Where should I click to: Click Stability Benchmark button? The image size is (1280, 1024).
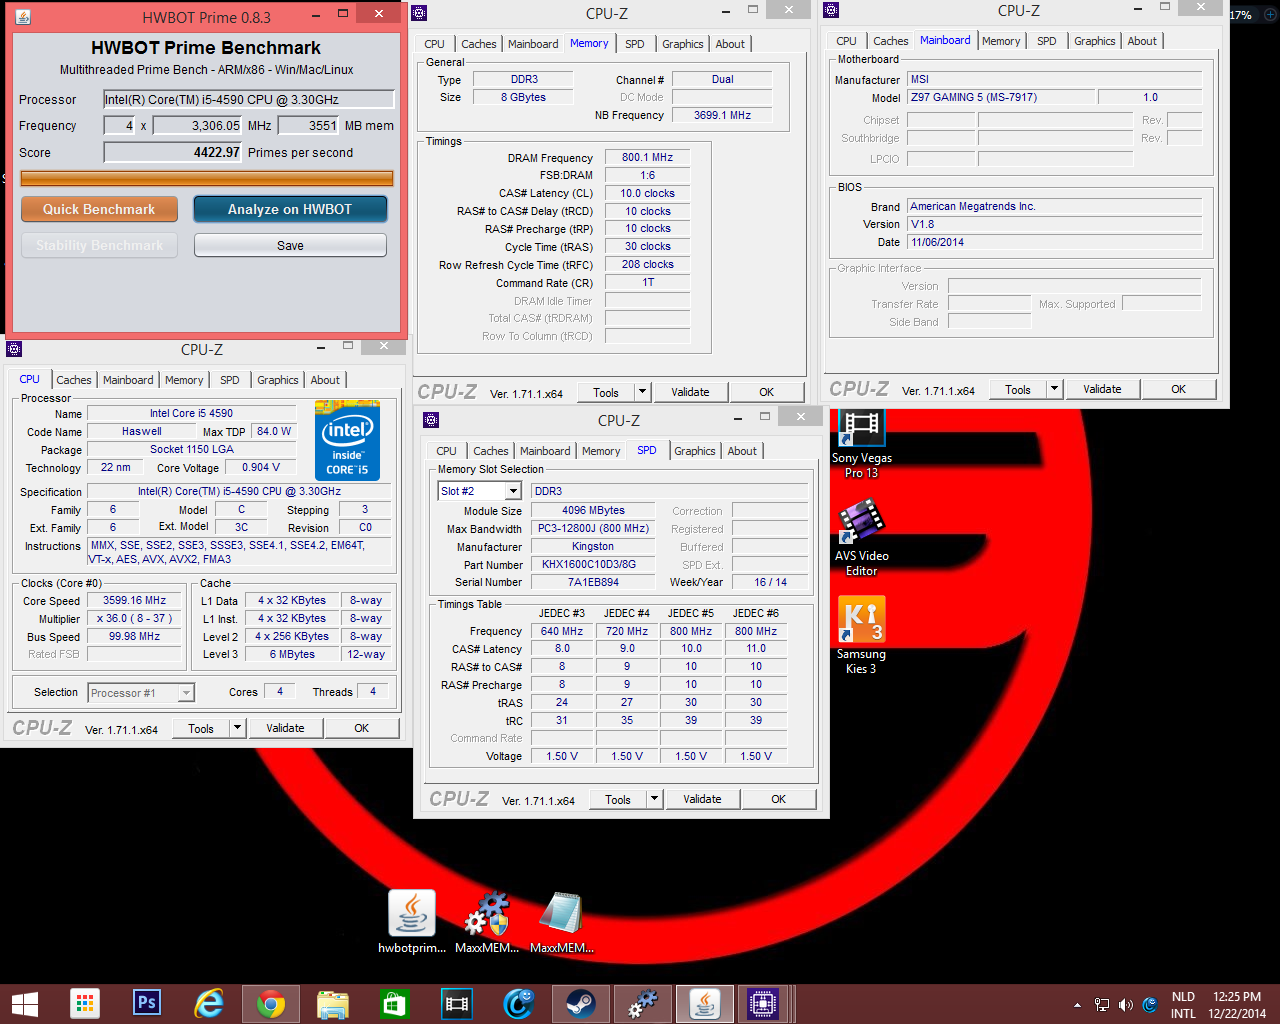click(x=99, y=245)
